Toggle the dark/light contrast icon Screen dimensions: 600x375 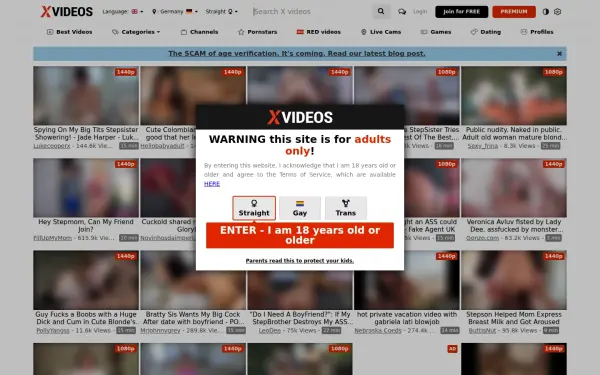point(546,11)
